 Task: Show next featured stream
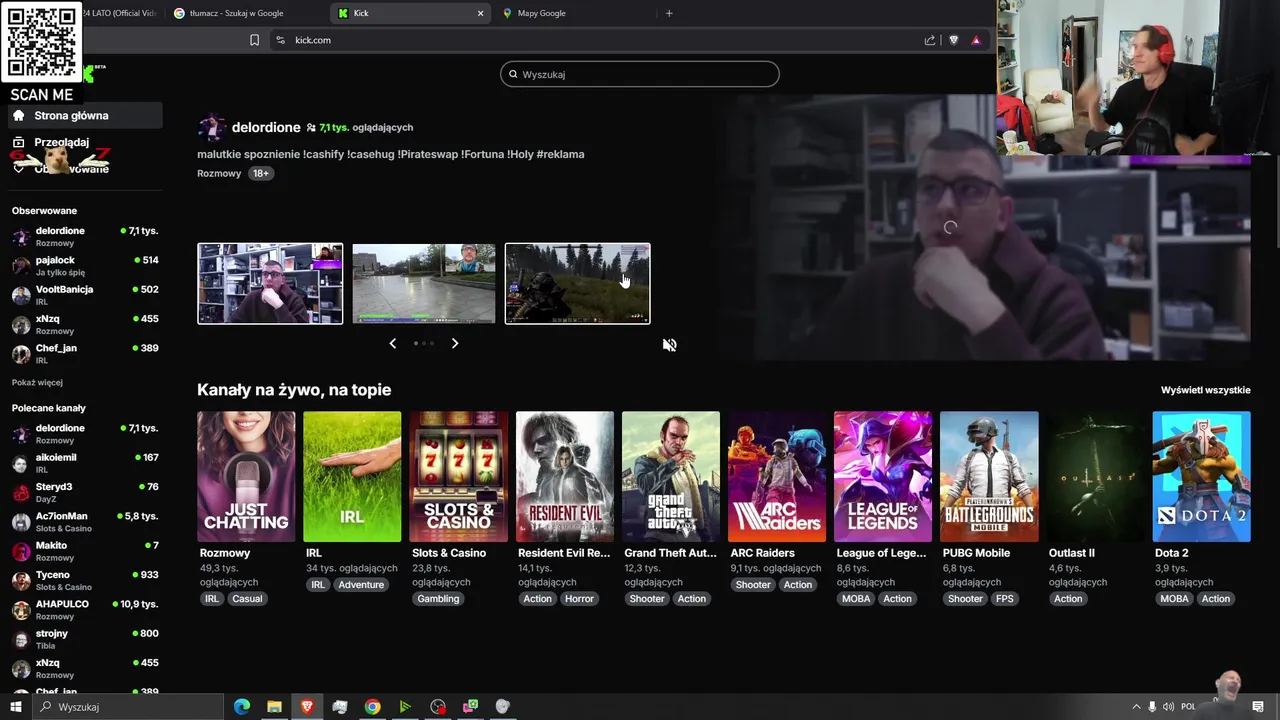455,343
